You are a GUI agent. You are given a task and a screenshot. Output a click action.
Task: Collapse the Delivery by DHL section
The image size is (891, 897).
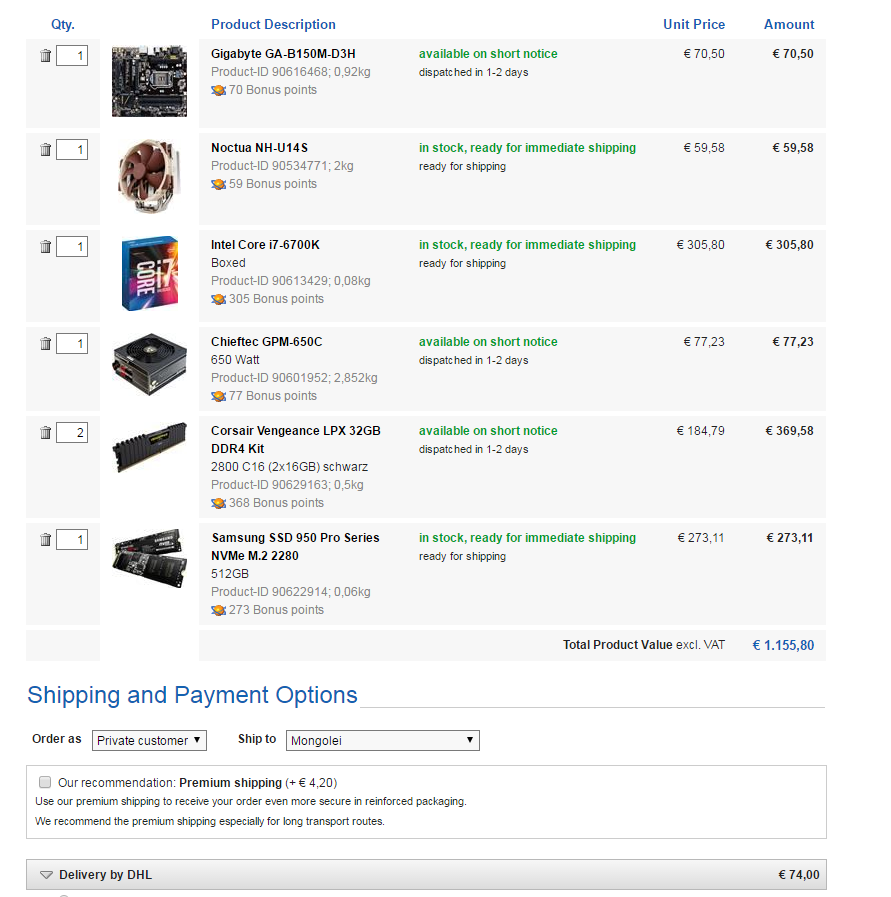click(46, 875)
